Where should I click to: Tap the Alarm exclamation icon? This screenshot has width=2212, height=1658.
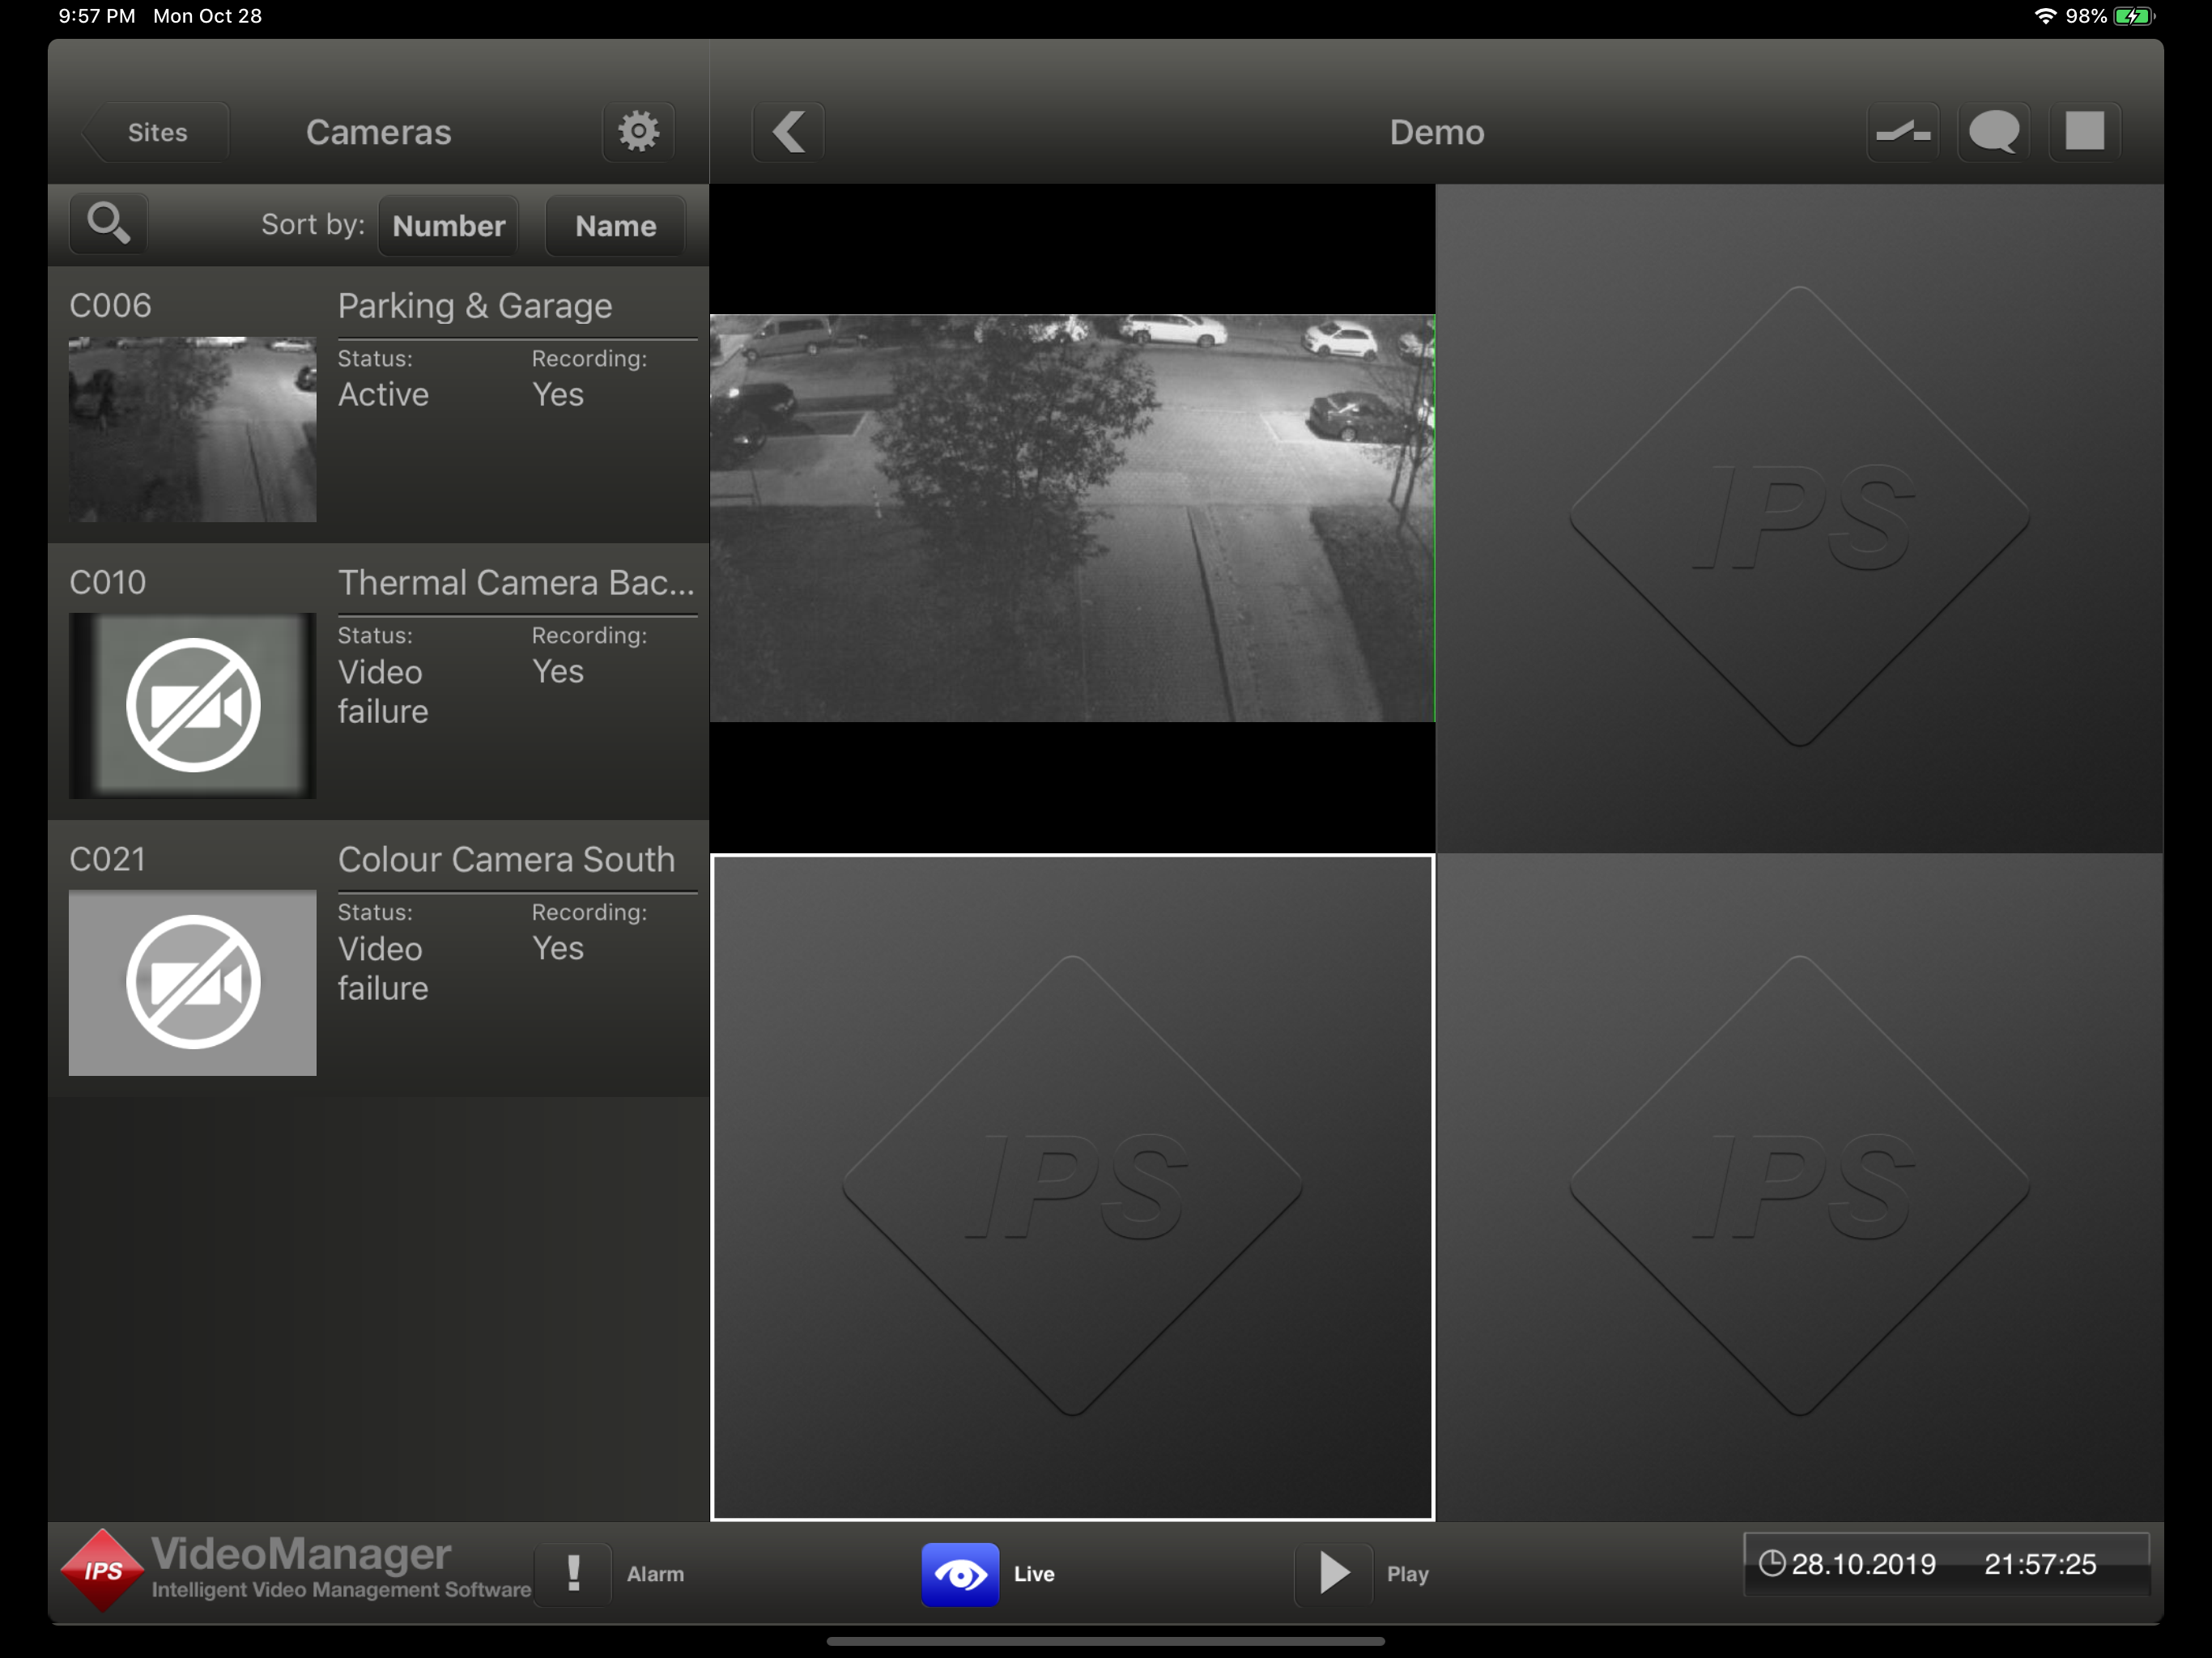point(573,1574)
